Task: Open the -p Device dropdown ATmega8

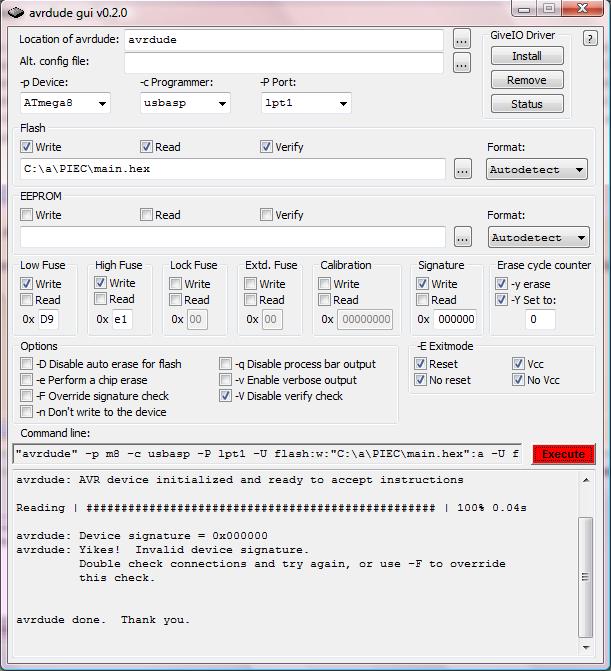Action: [65, 103]
